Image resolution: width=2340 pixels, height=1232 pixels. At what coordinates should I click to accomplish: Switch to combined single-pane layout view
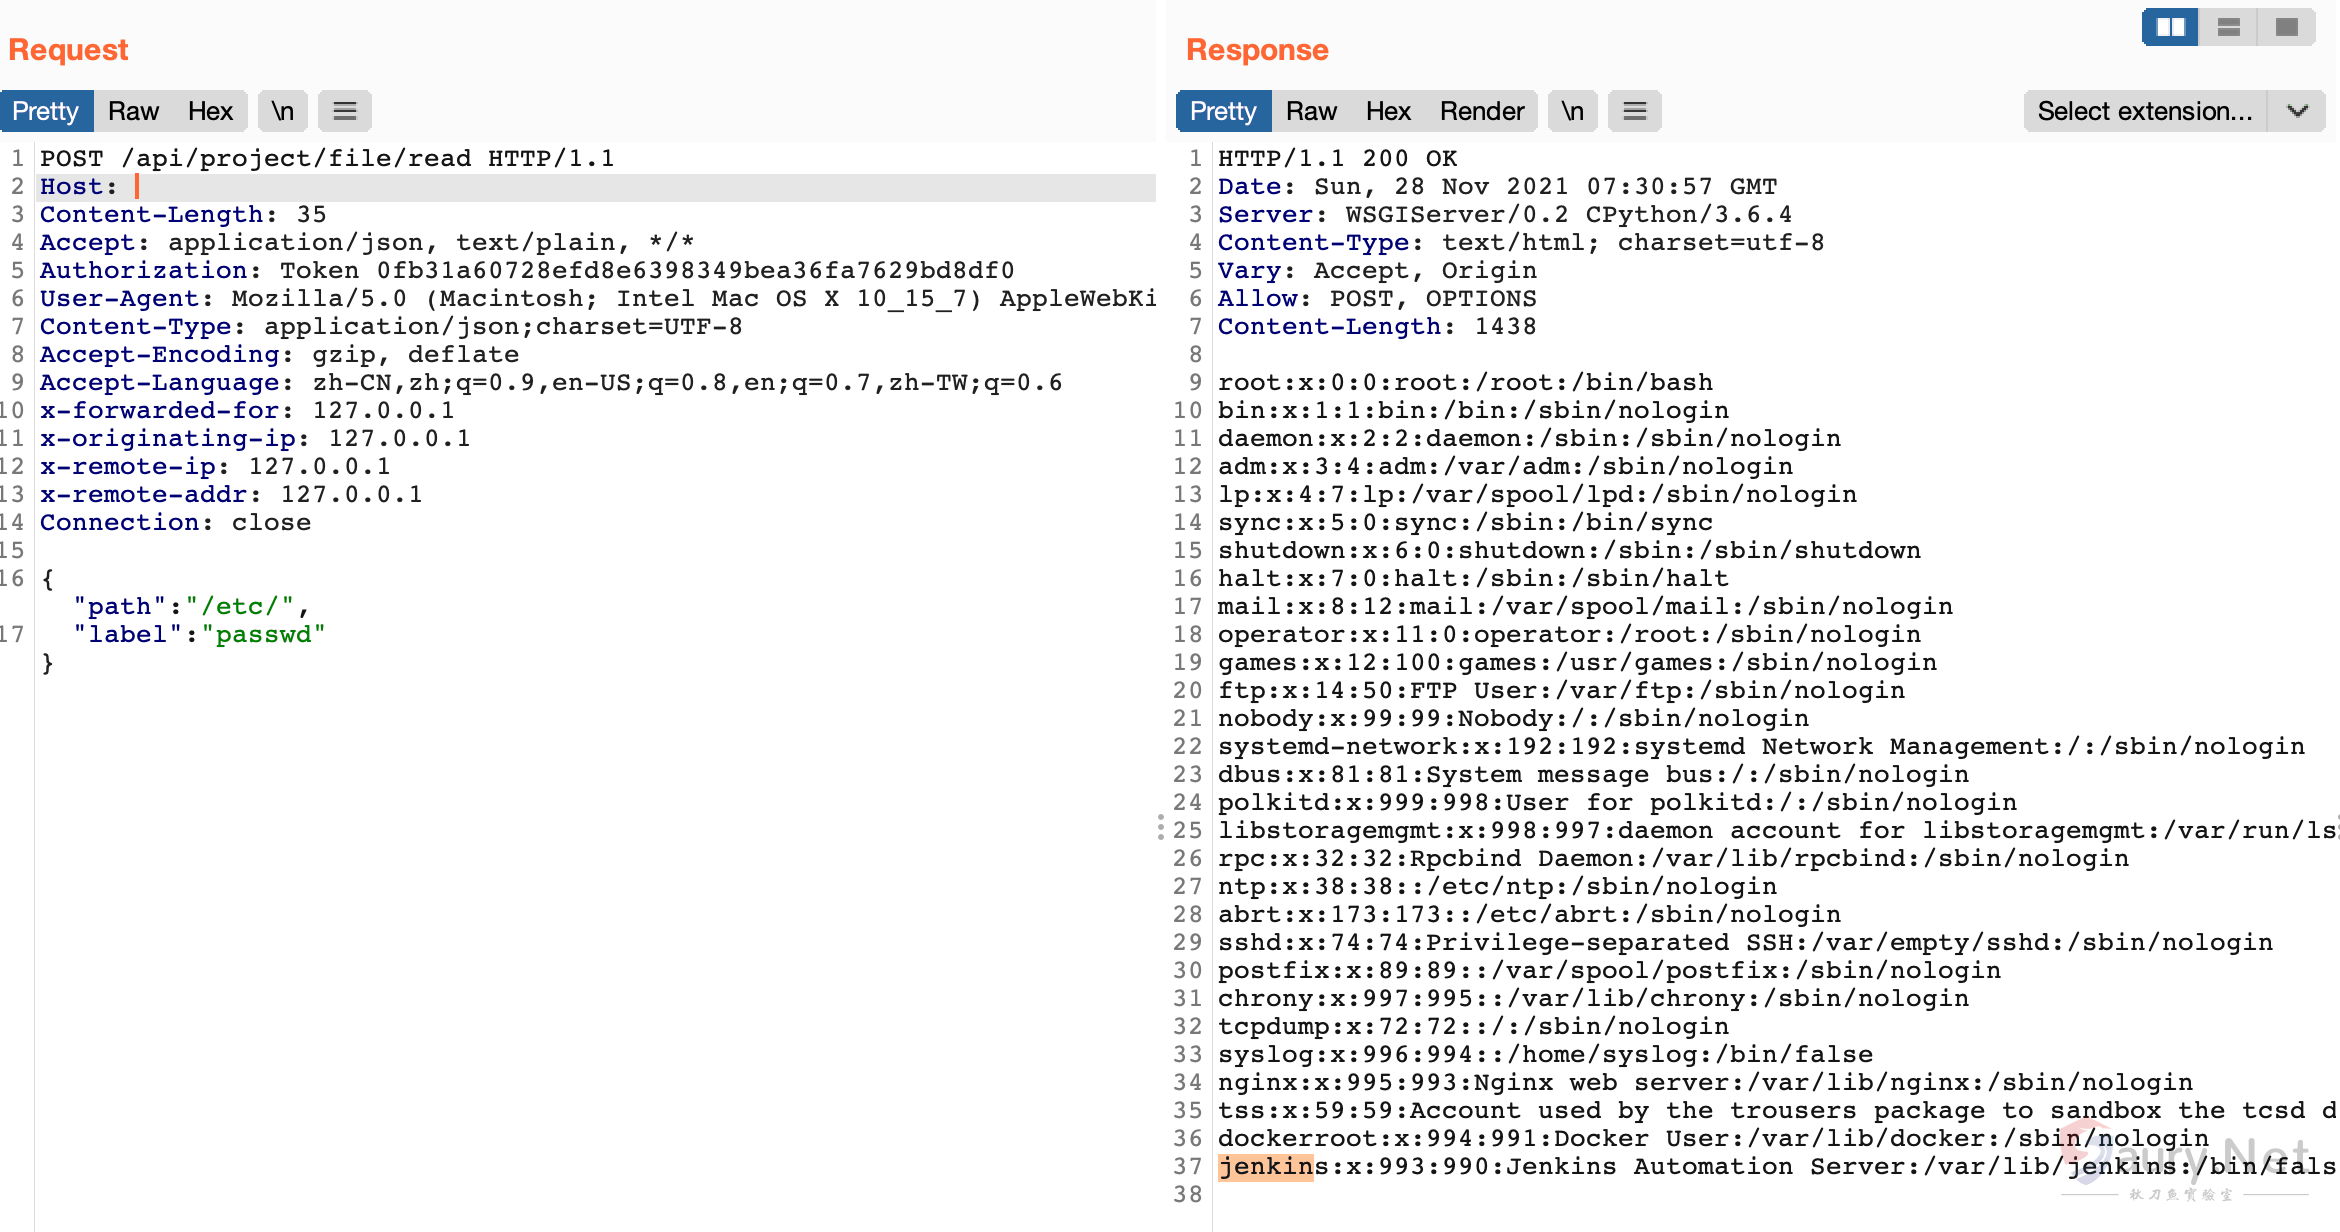tap(2287, 27)
